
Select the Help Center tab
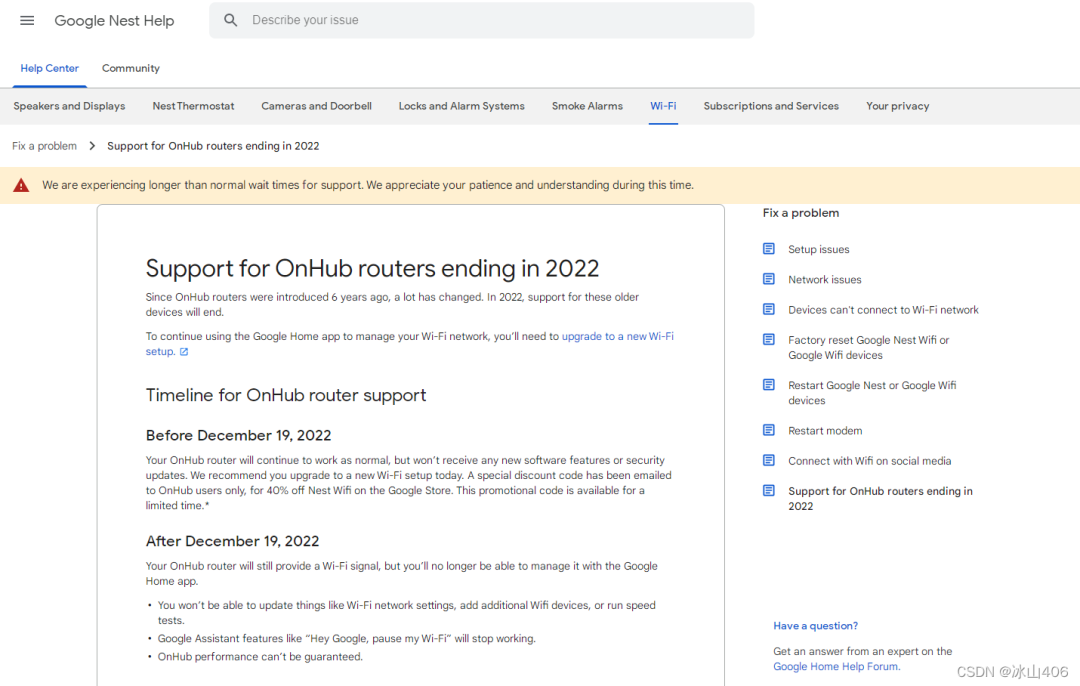(50, 68)
